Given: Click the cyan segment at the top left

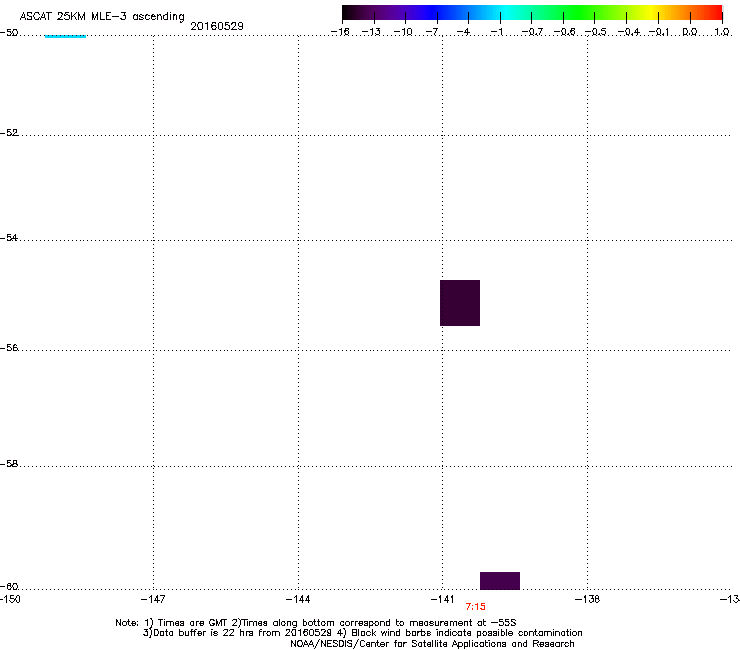Looking at the screenshot, I should pyautogui.click(x=65, y=36).
